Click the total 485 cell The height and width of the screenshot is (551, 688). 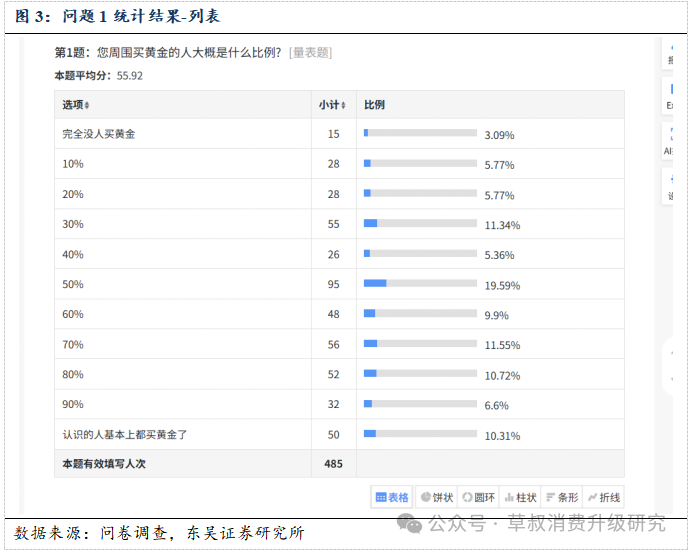pos(333,464)
